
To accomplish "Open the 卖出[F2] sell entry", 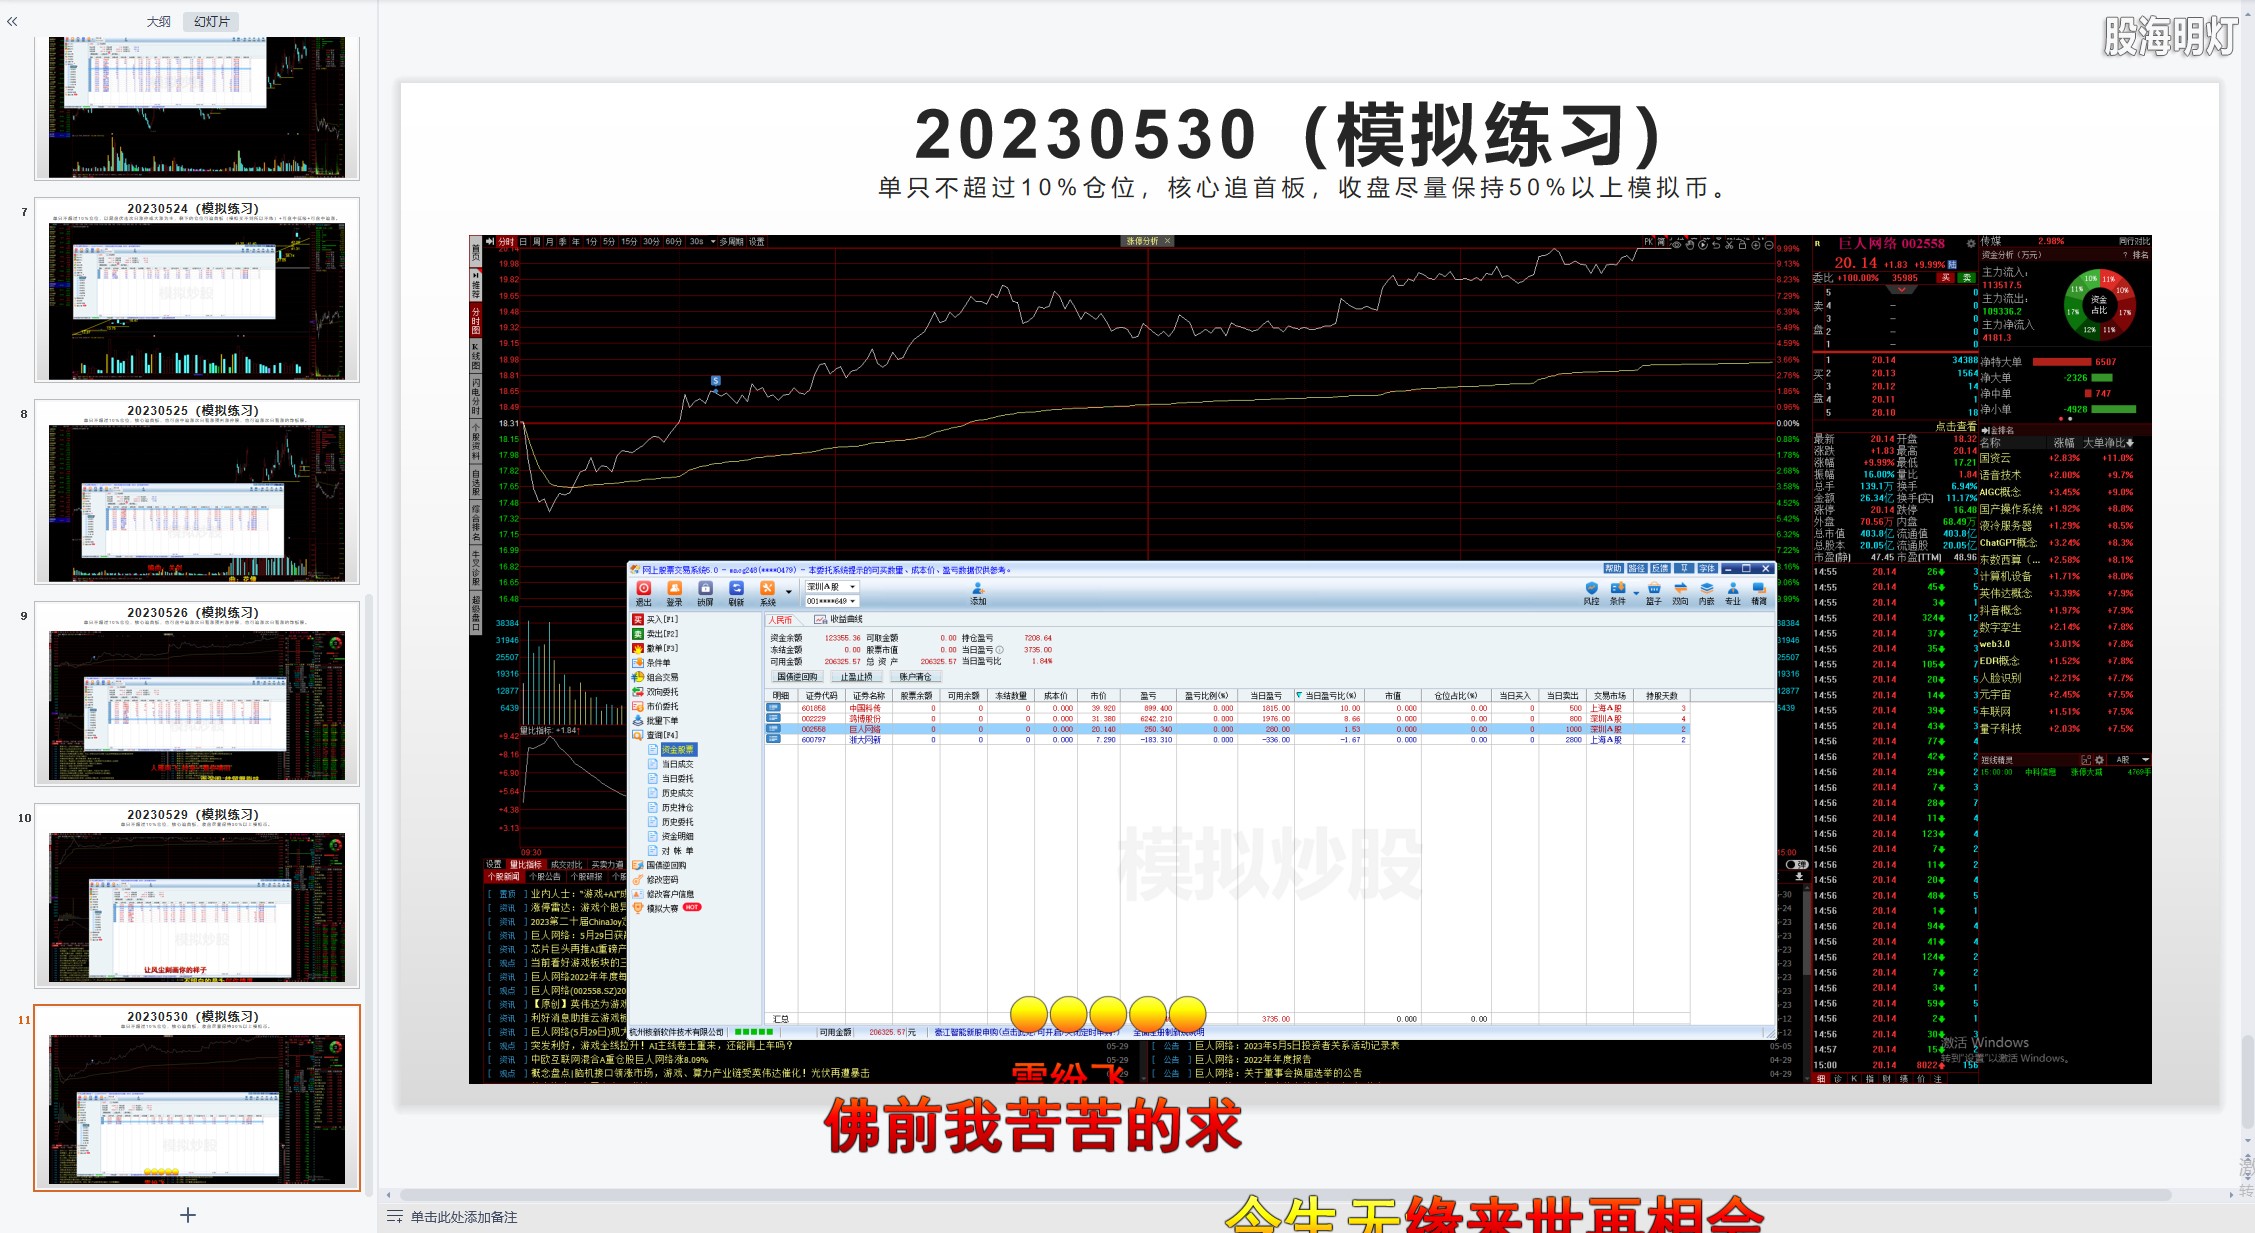I will pos(656,634).
